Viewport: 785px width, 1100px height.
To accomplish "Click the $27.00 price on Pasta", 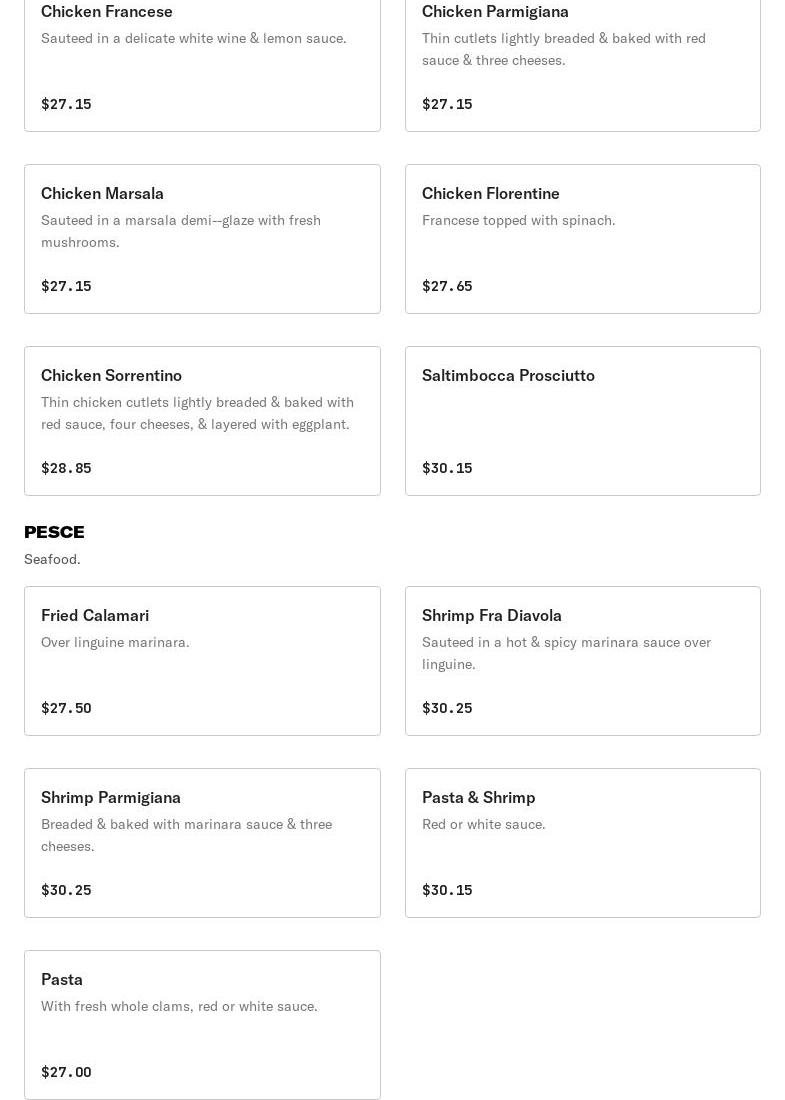I will pos(66,1072).
